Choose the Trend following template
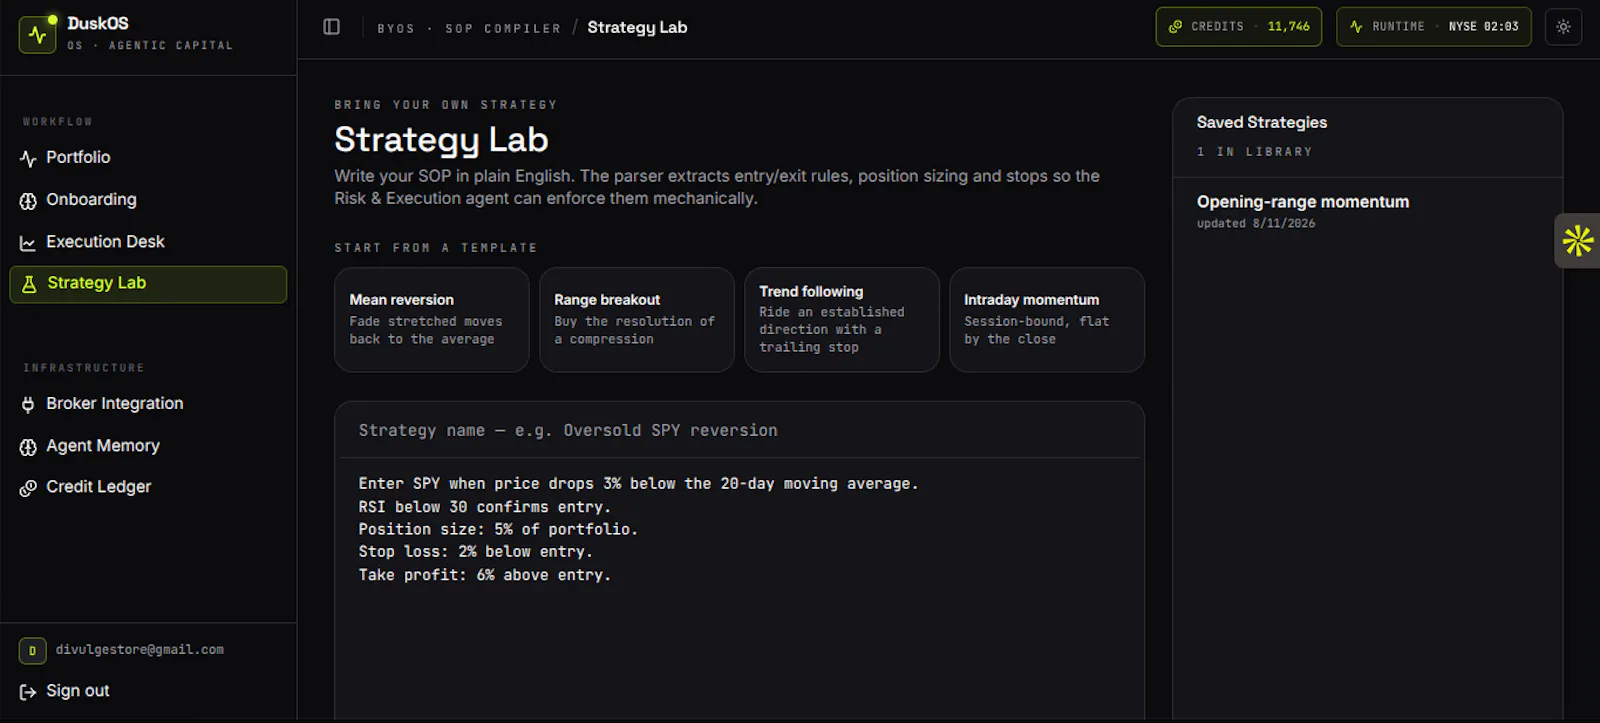 [842, 320]
